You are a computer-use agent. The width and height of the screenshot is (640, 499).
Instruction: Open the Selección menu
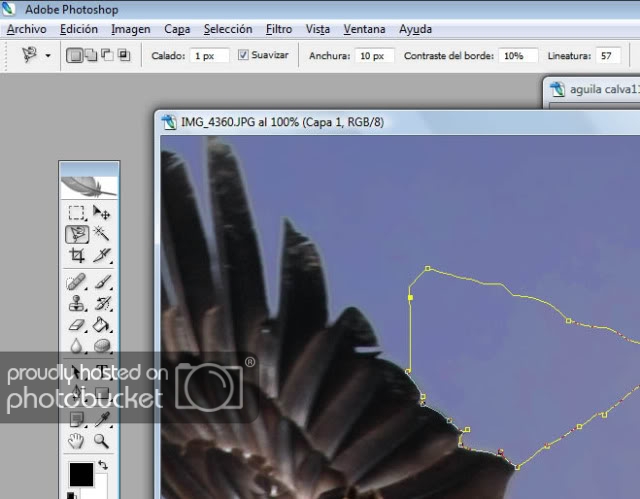(x=227, y=29)
